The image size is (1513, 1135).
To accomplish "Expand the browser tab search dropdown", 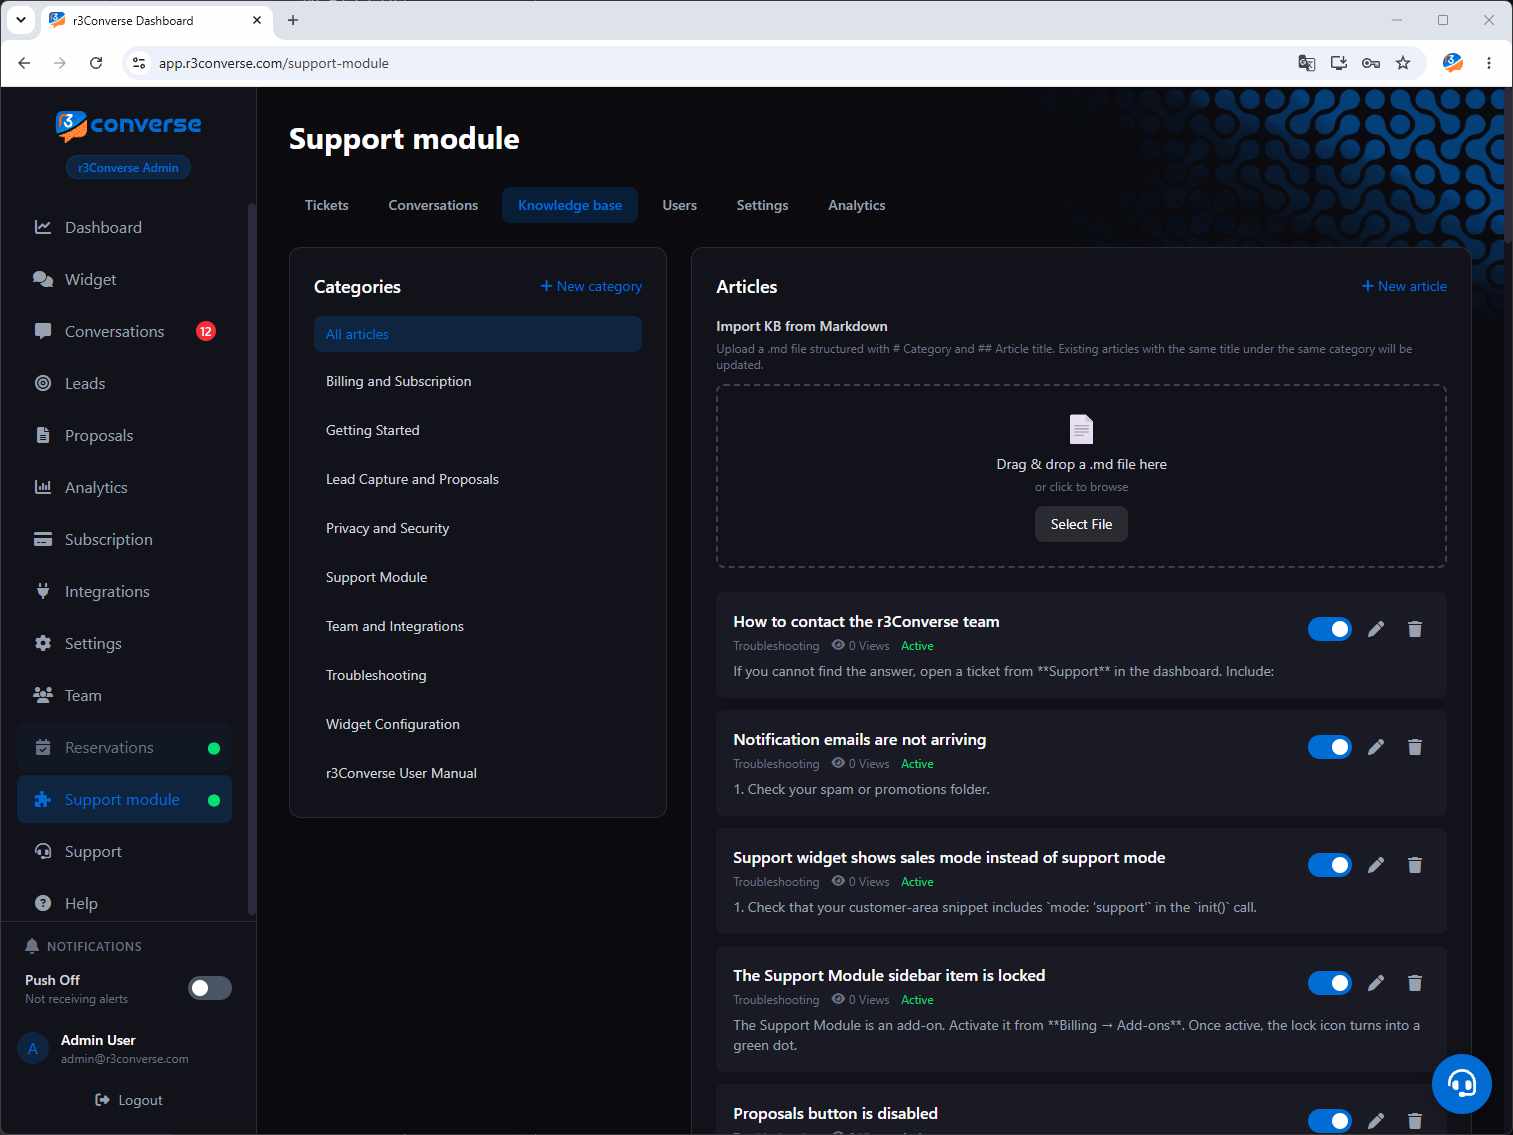I will [x=20, y=20].
